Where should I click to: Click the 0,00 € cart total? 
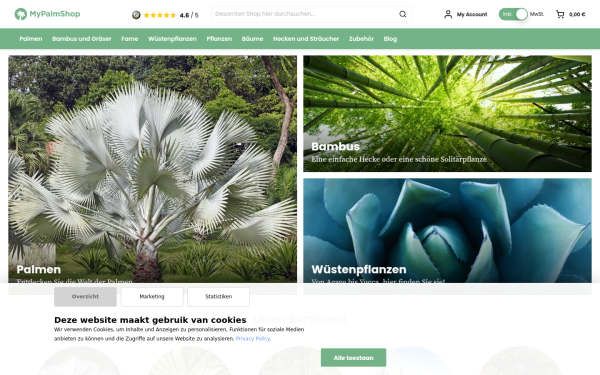(577, 15)
